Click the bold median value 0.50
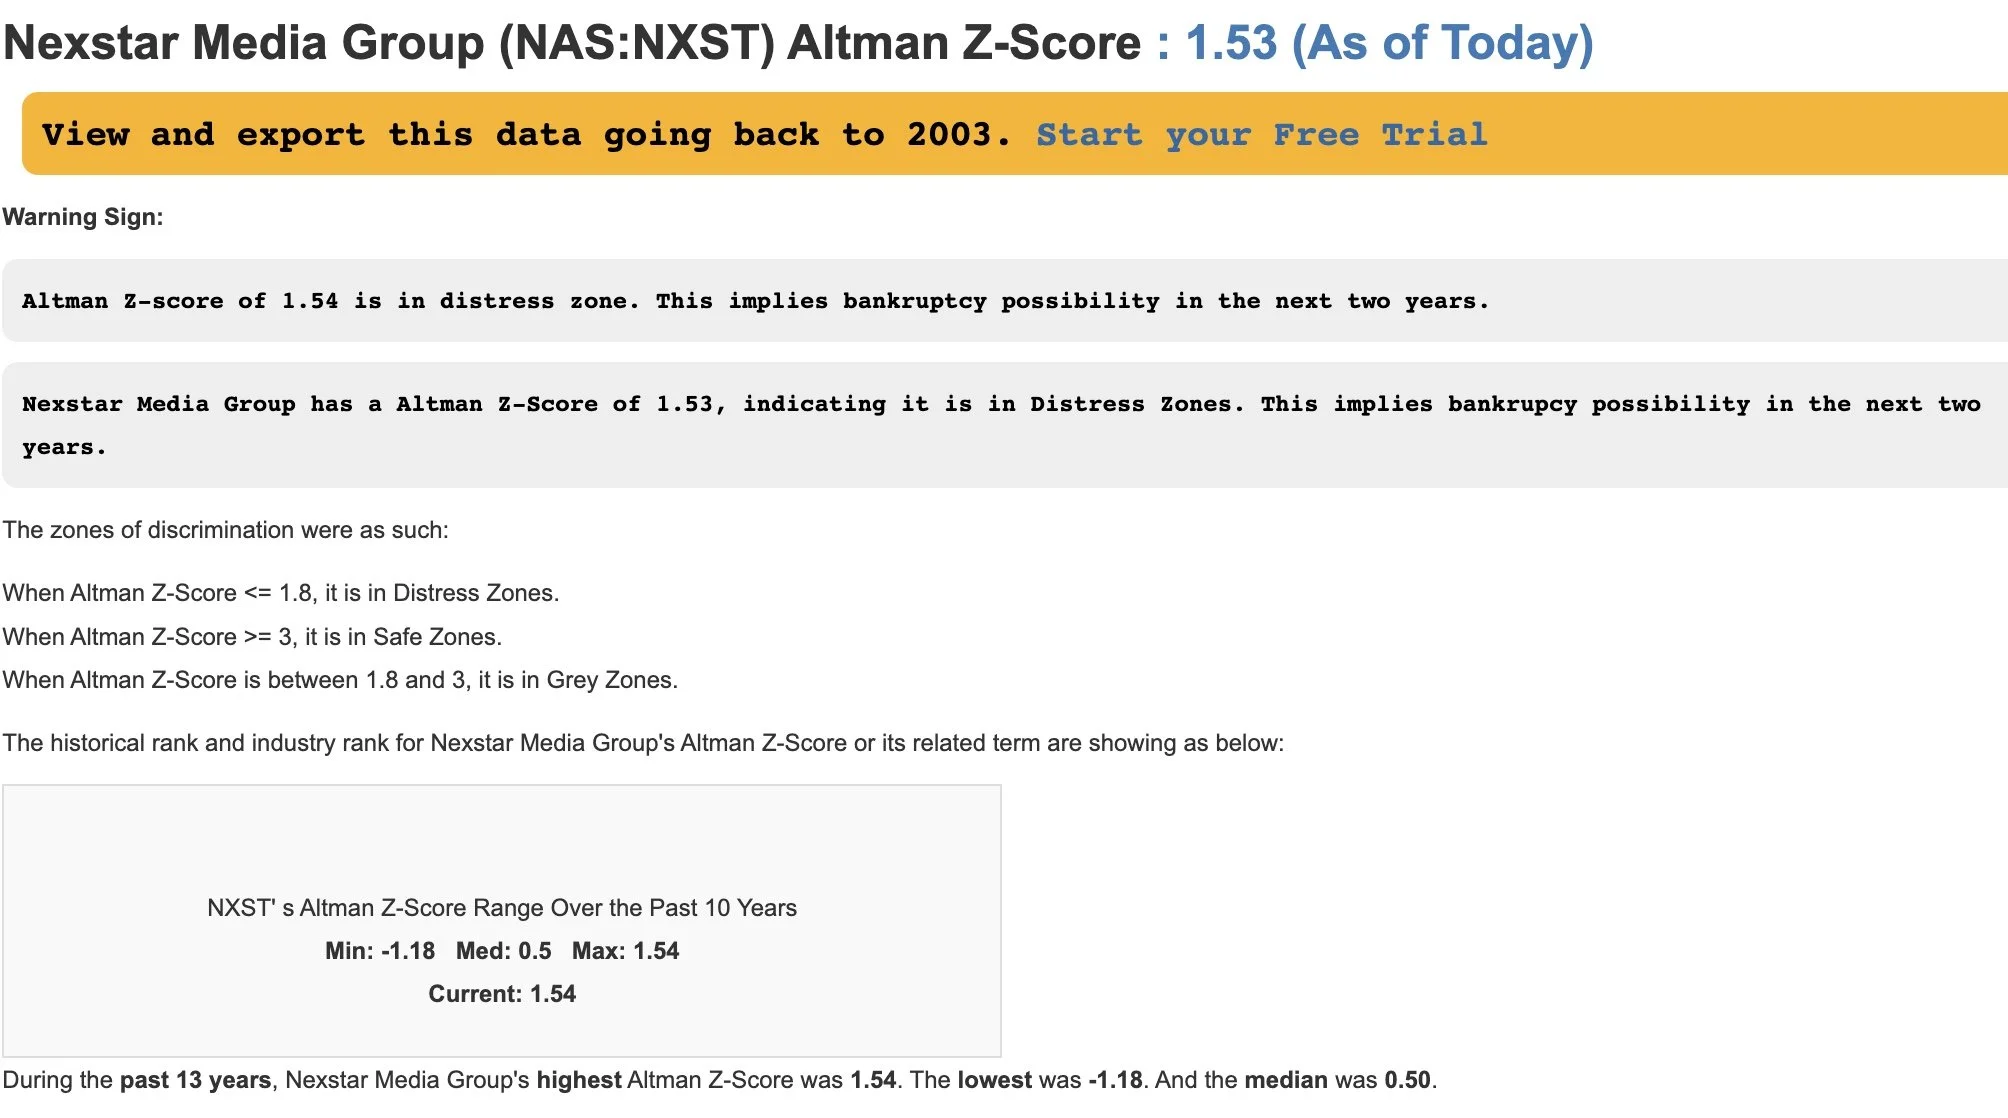2008x1118 pixels. point(1407,1080)
